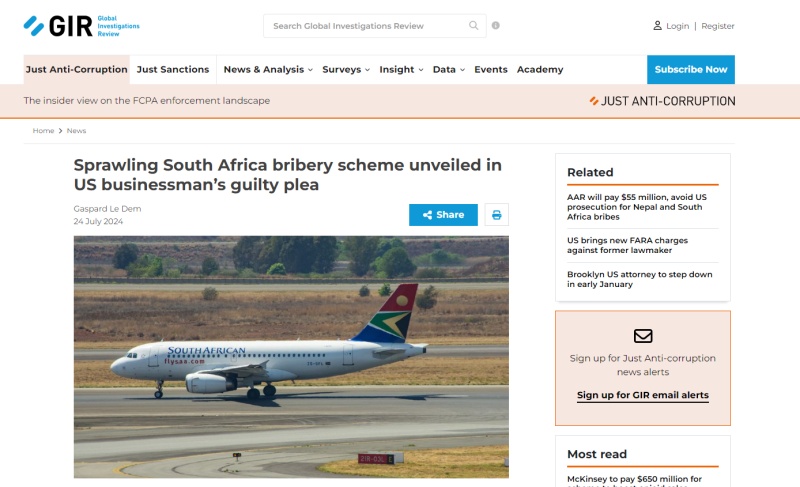800x487 pixels.
Task: Open Sign up for GIR email alerts
Action: 643,395
